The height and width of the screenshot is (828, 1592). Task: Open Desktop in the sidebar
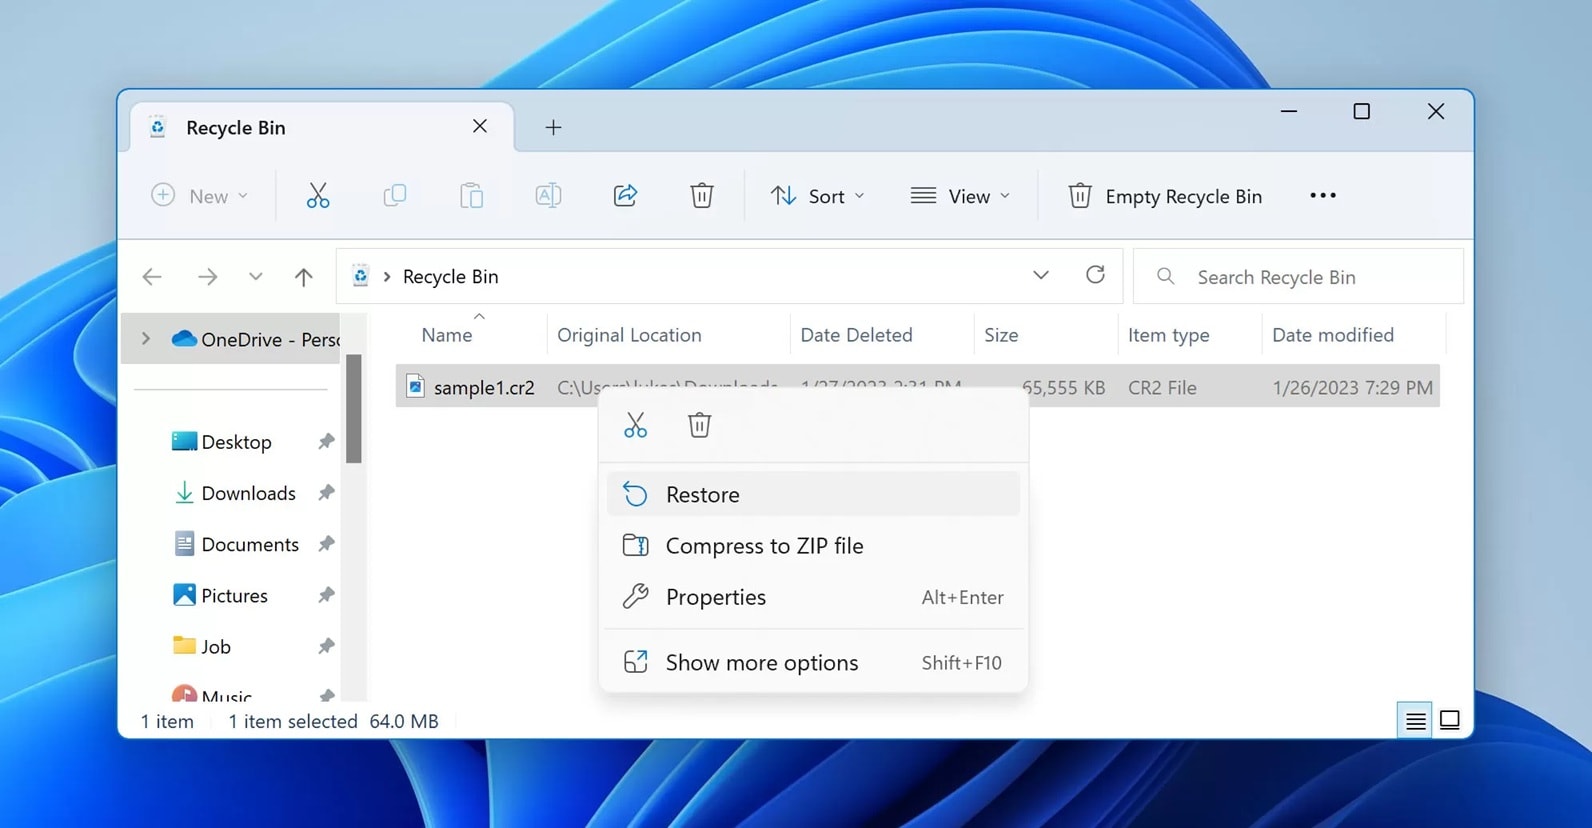(x=222, y=442)
